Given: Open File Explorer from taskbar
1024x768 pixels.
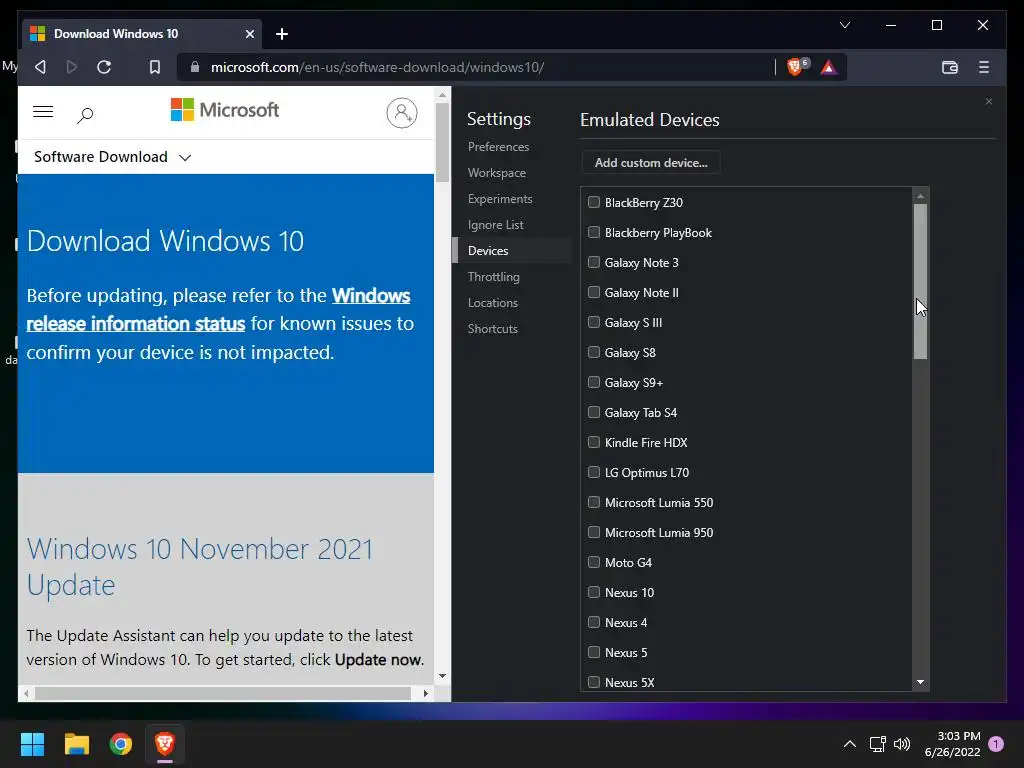Looking at the screenshot, I should [x=76, y=744].
